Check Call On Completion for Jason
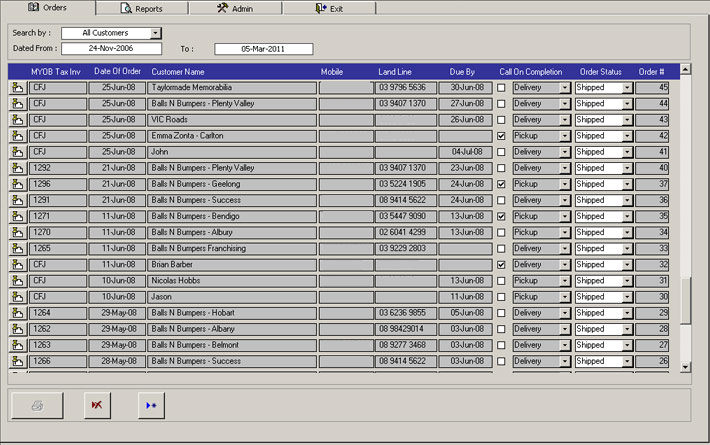 coord(501,297)
